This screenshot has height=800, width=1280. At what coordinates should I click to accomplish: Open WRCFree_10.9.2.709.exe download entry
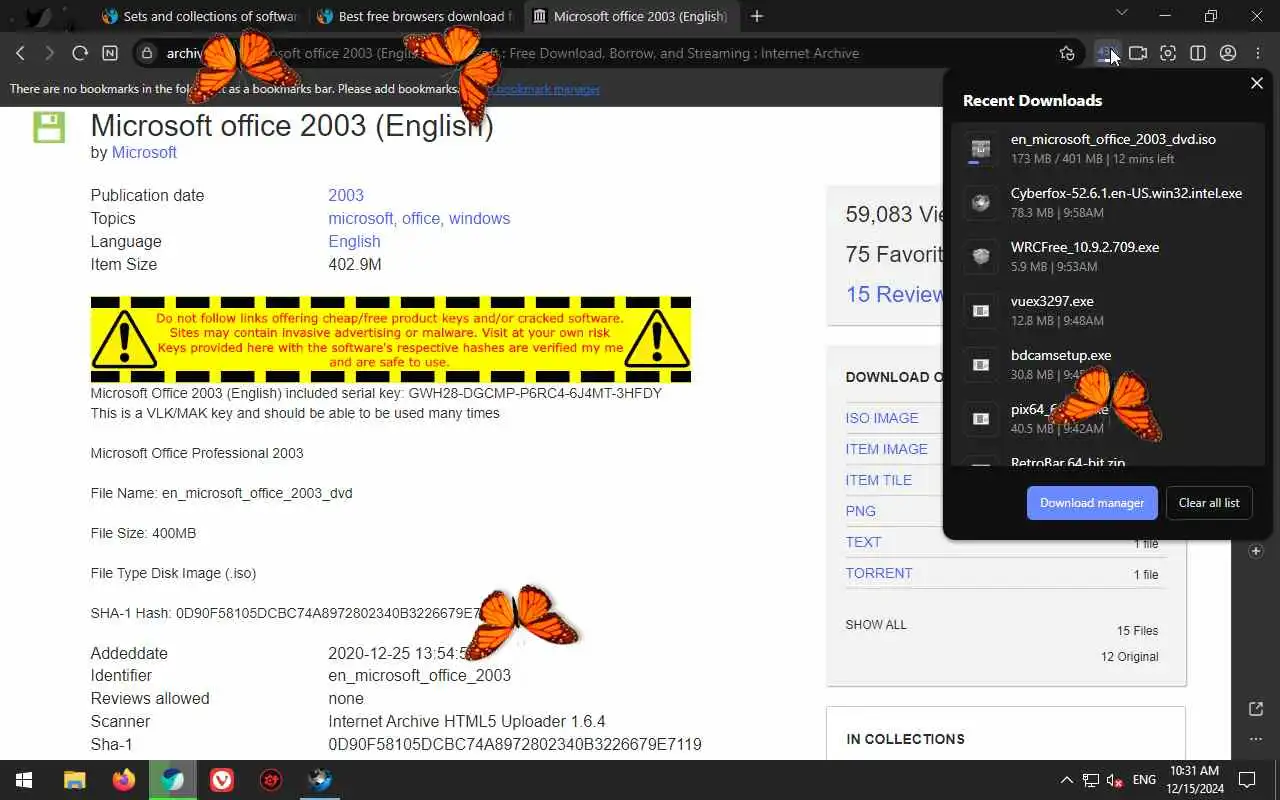(1108, 256)
